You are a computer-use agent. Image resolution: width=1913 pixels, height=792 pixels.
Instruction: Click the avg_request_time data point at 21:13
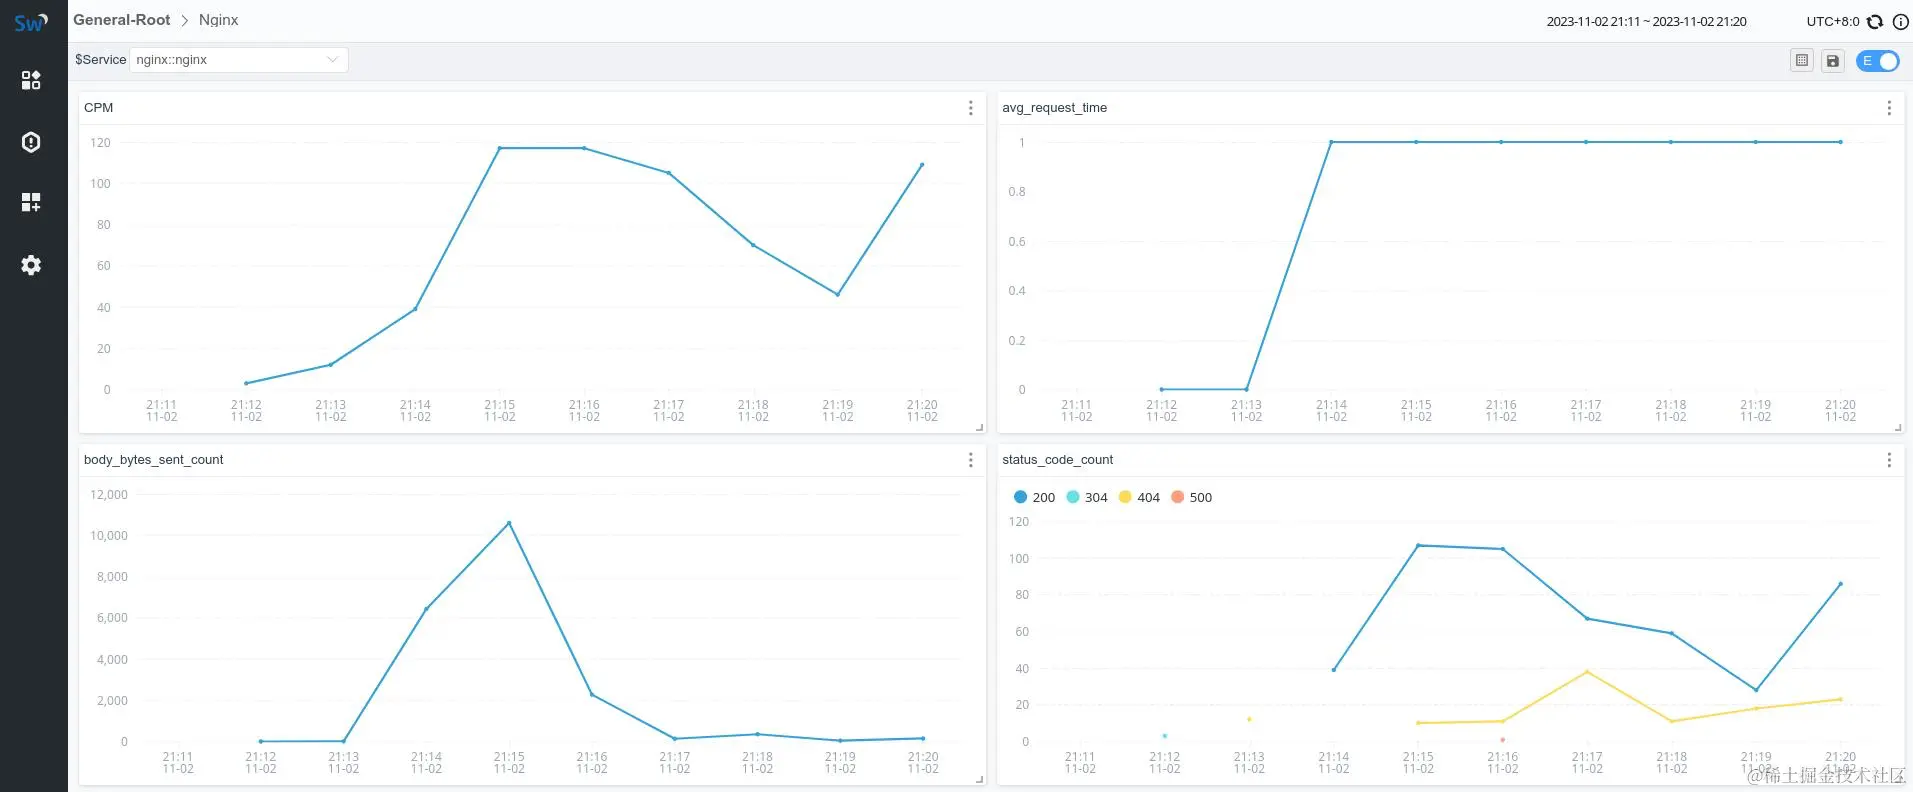(1246, 389)
